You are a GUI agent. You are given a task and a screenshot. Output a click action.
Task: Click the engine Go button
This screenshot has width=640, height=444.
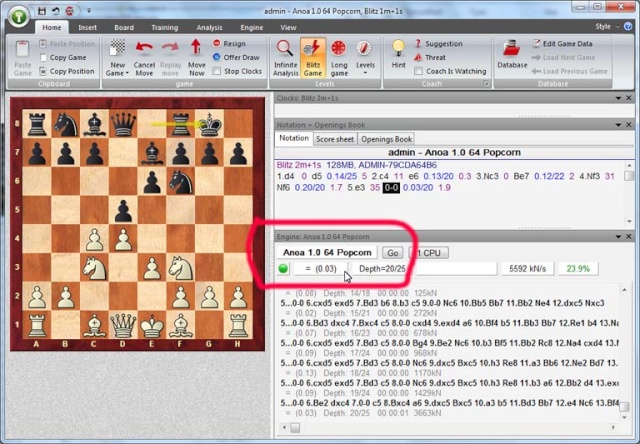[x=392, y=253]
